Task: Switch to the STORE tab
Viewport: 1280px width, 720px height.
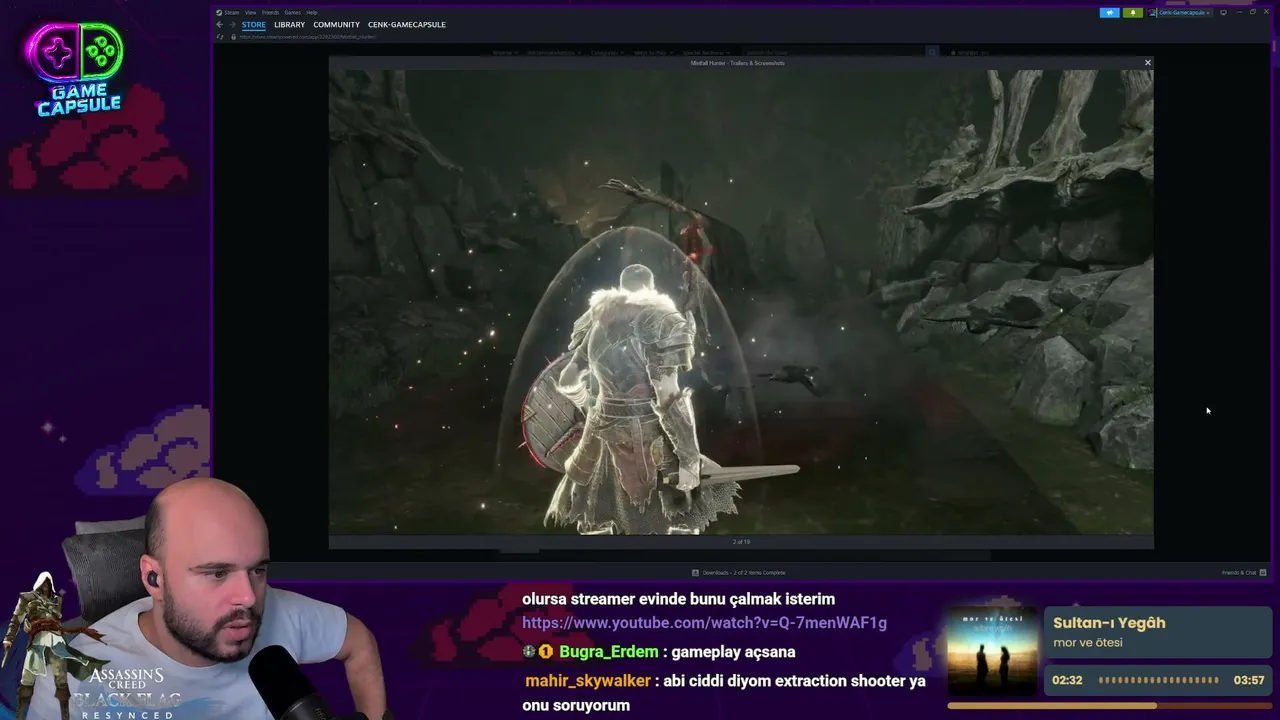Action: click(254, 24)
